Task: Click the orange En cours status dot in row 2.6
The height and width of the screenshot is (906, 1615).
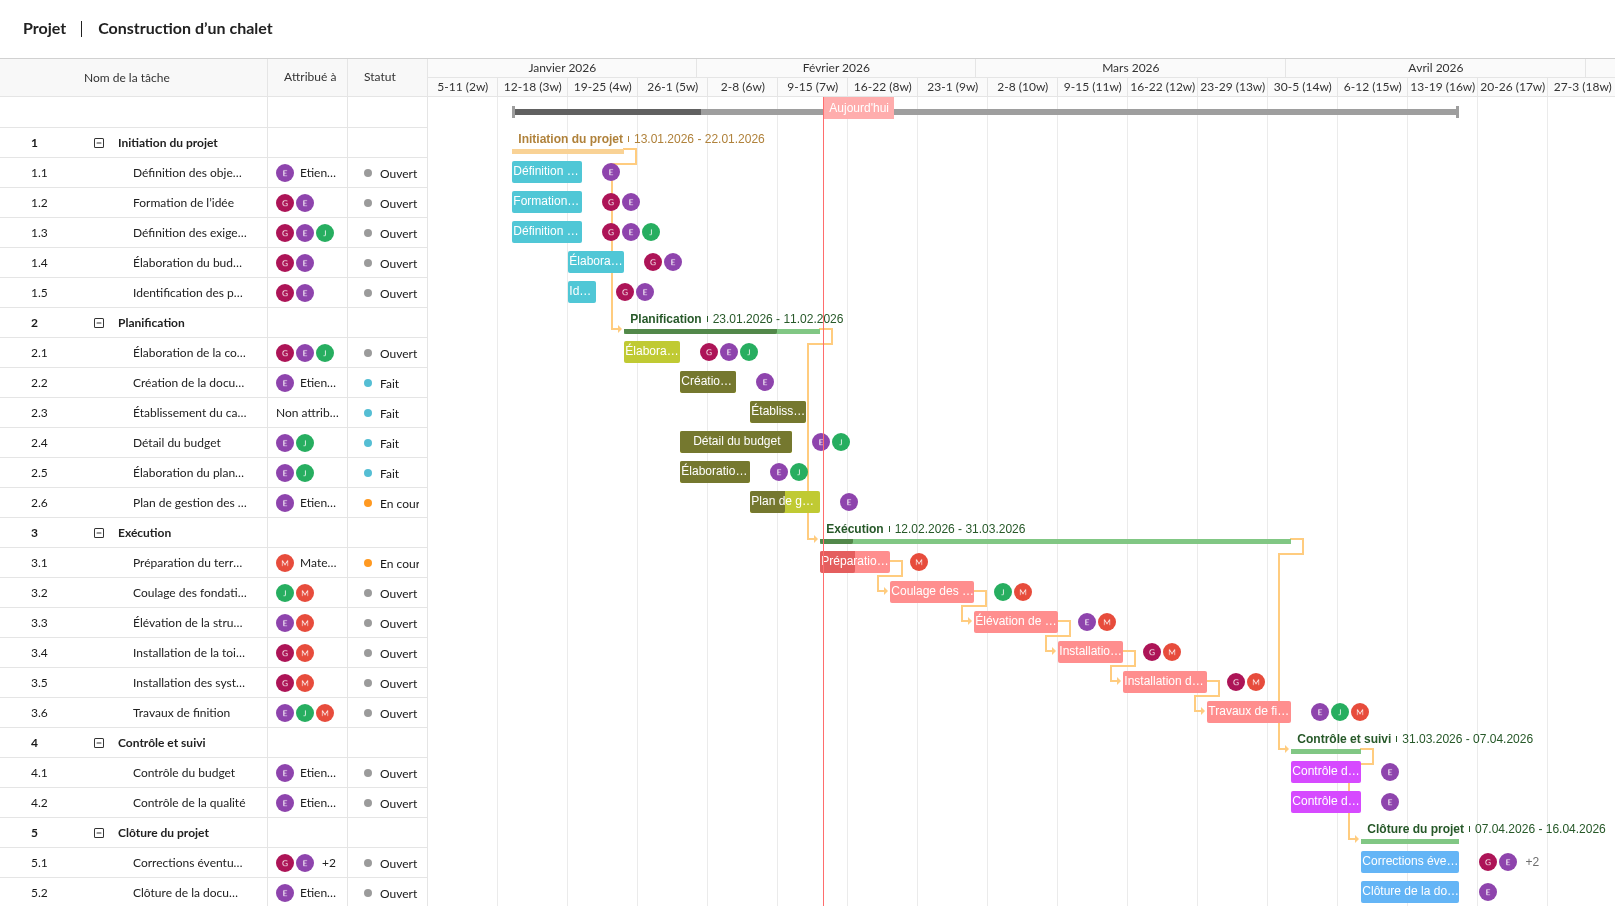Action: pyautogui.click(x=368, y=503)
